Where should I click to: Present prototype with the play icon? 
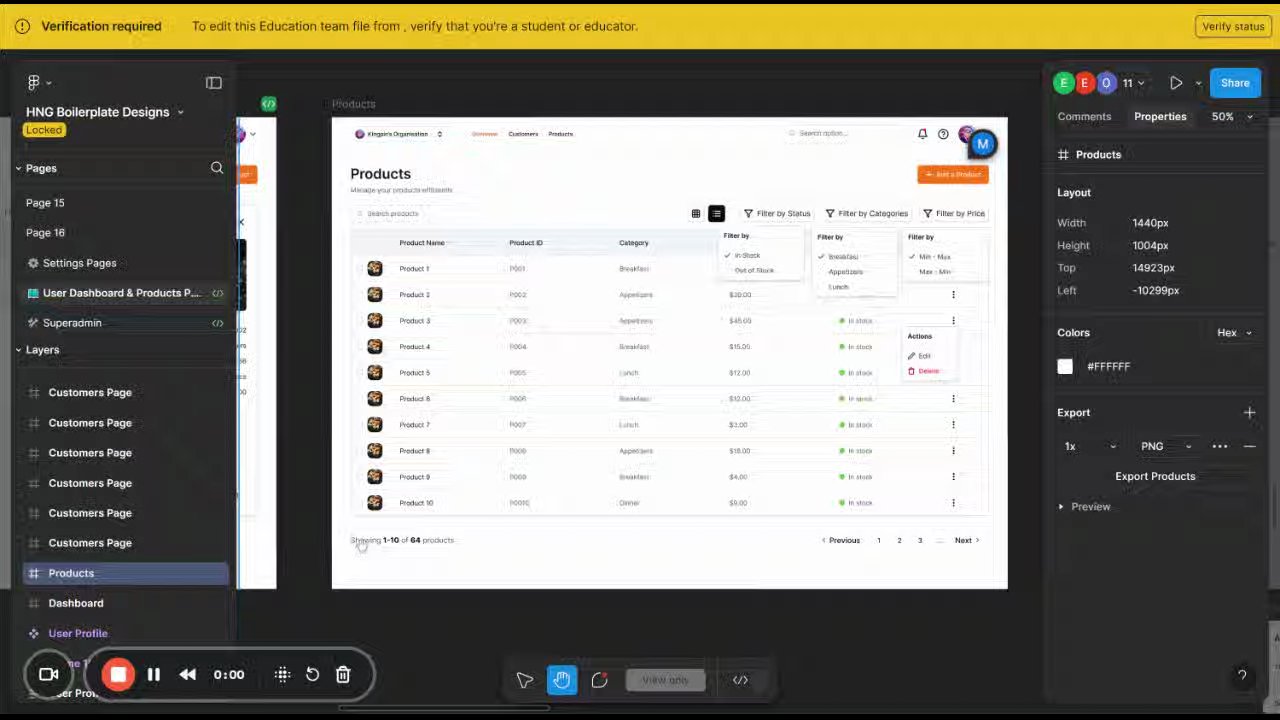coord(1176,83)
